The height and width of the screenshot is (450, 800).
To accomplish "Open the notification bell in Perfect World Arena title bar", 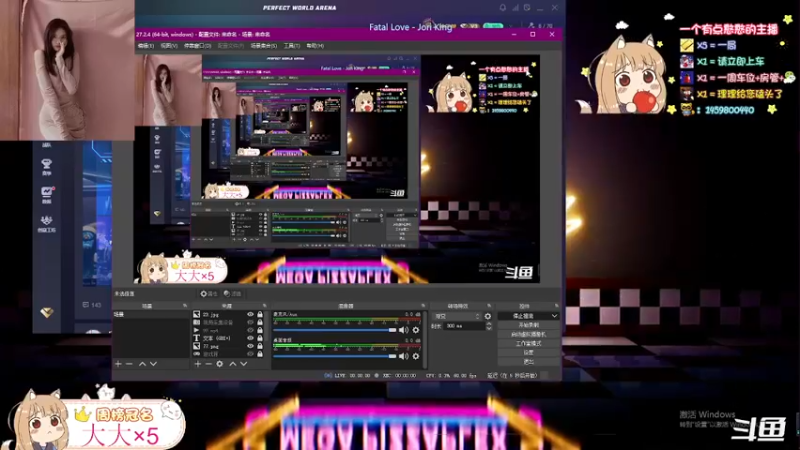I will [x=503, y=8].
